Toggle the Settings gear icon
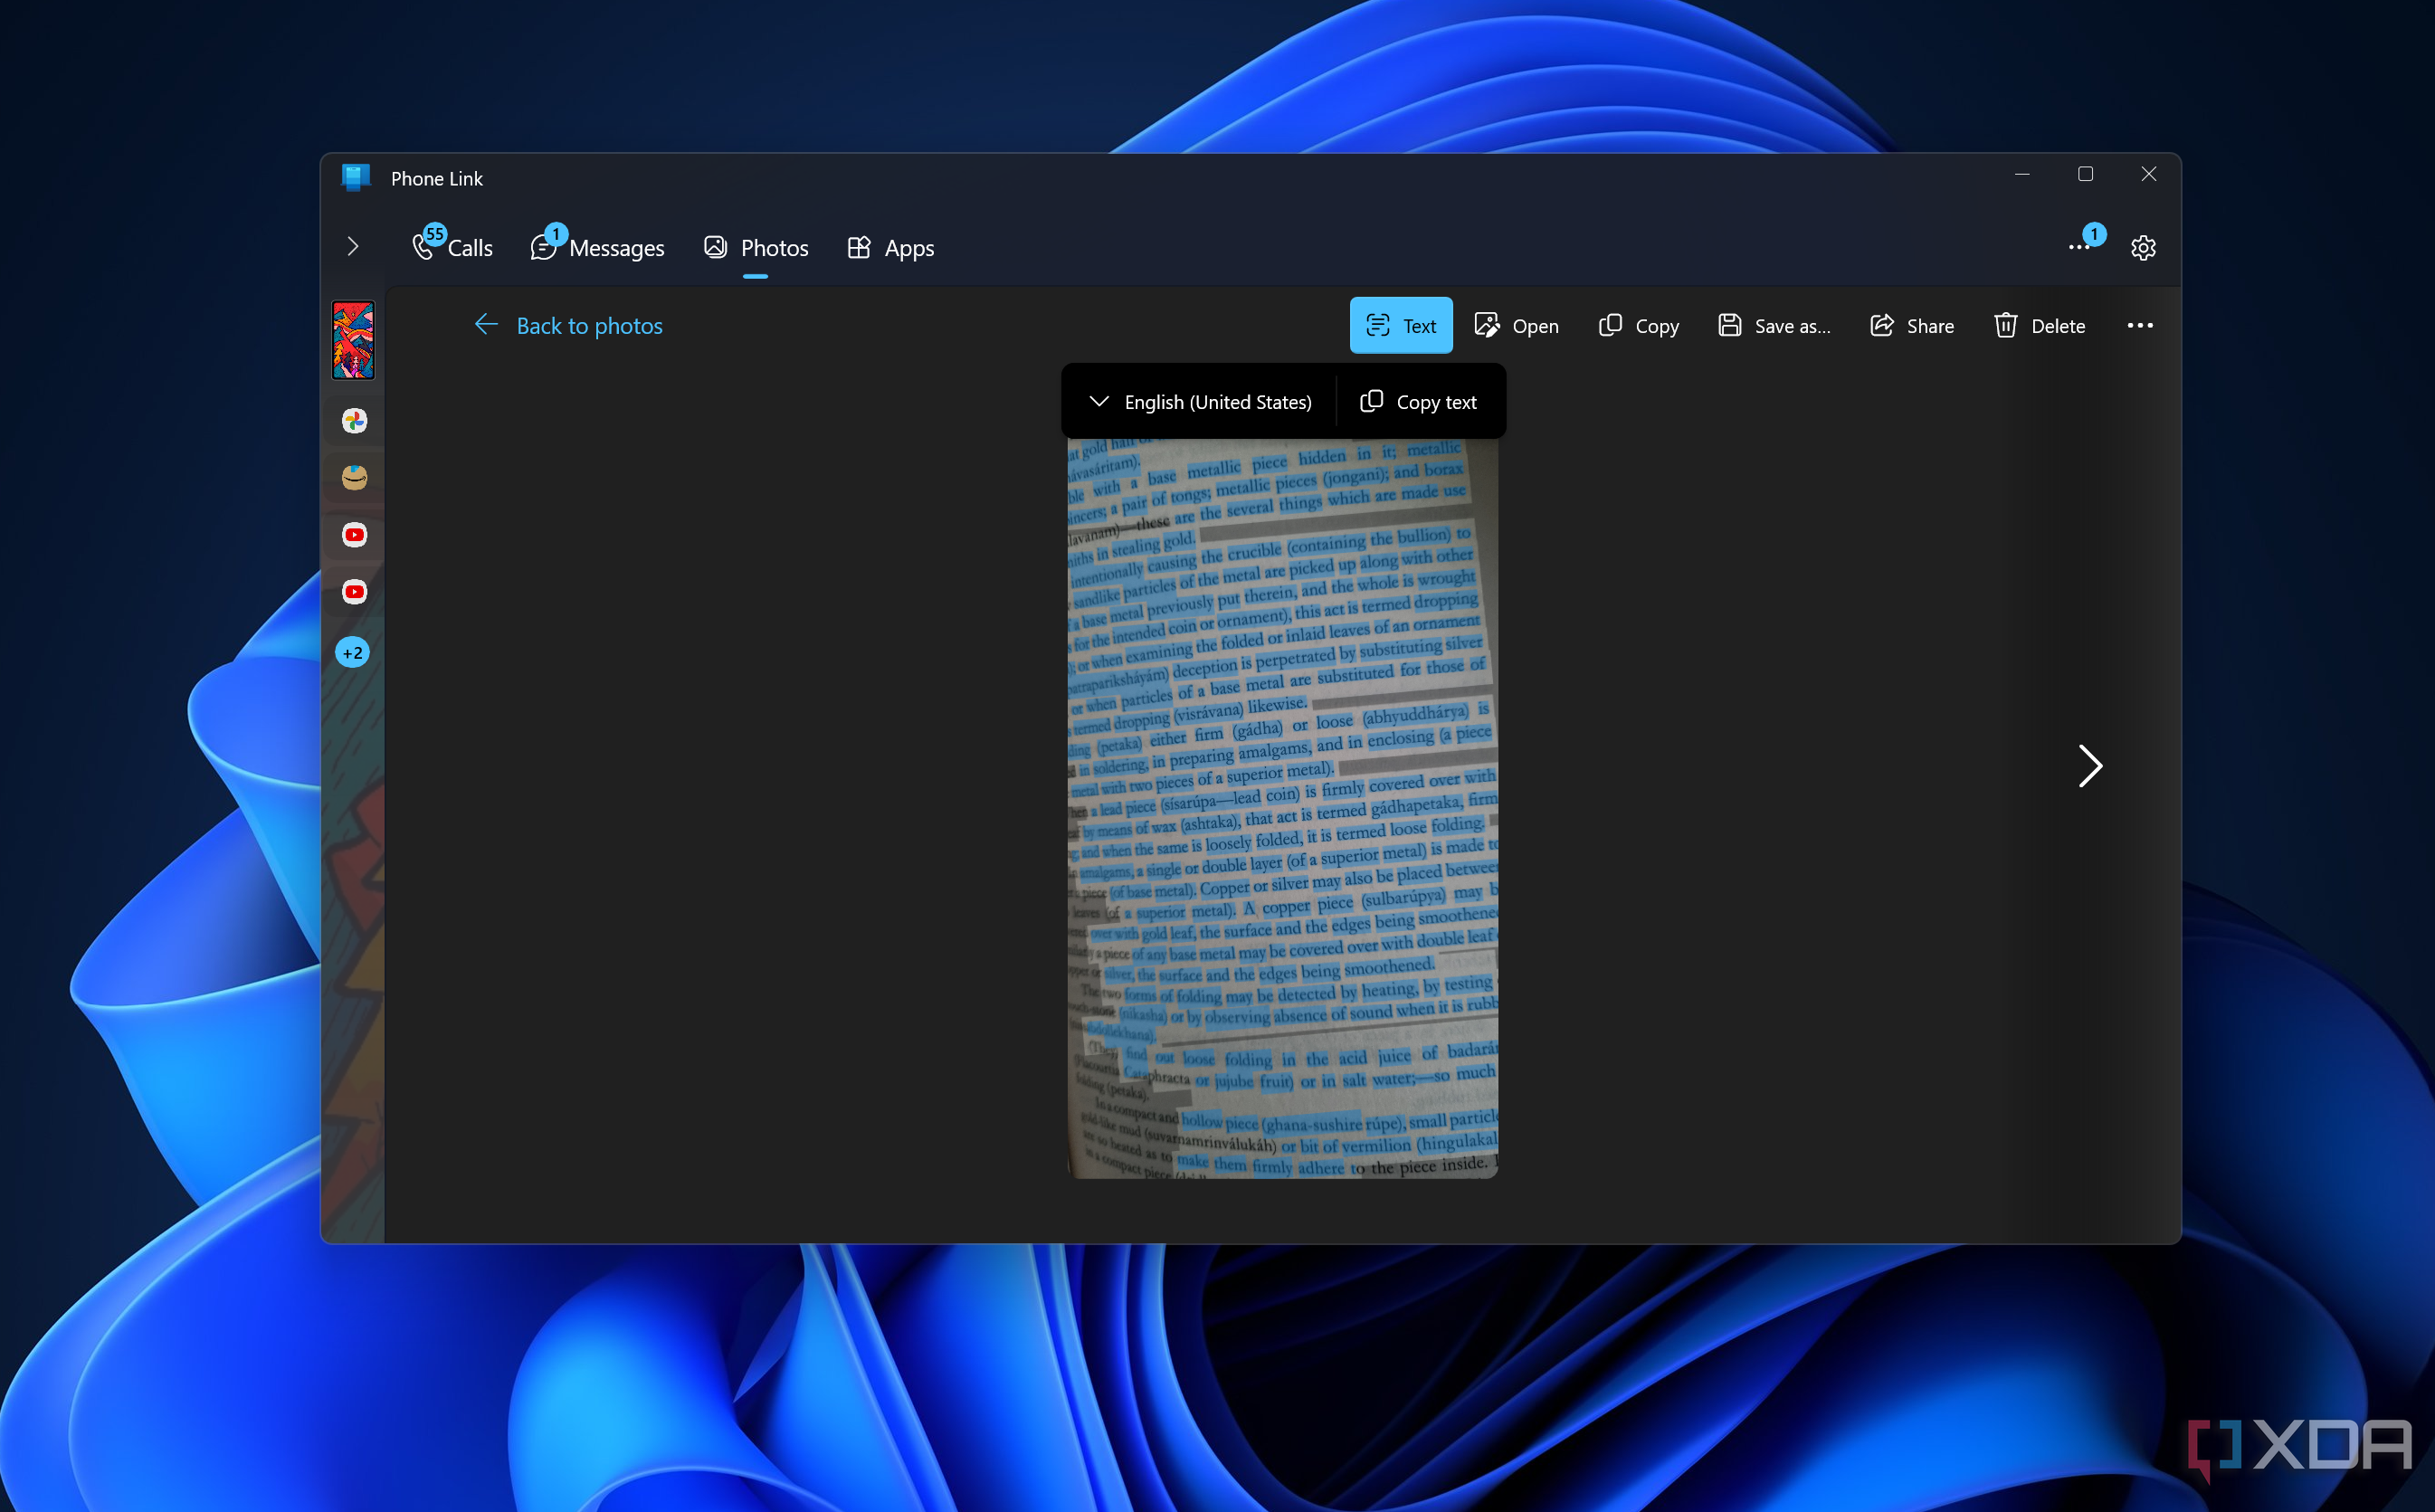Image resolution: width=2435 pixels, height=1512 pixels. [x=2143, y=247]
